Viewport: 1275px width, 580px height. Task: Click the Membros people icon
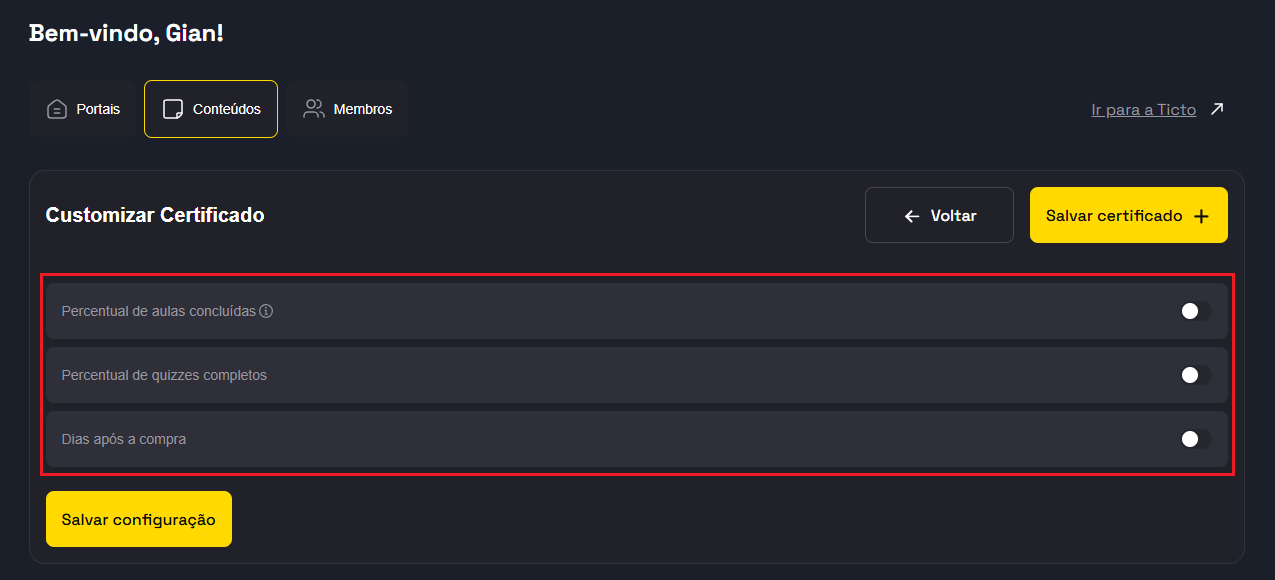(314, 109)
